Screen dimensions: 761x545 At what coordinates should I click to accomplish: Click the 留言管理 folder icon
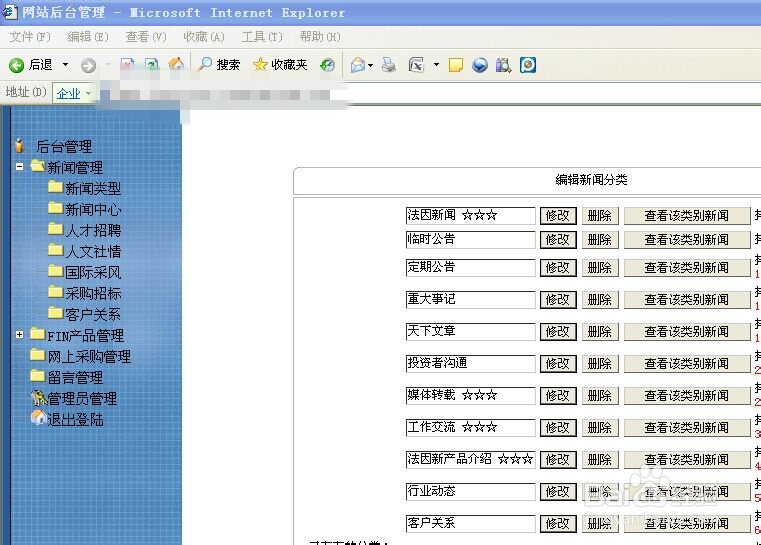(37, 376)
